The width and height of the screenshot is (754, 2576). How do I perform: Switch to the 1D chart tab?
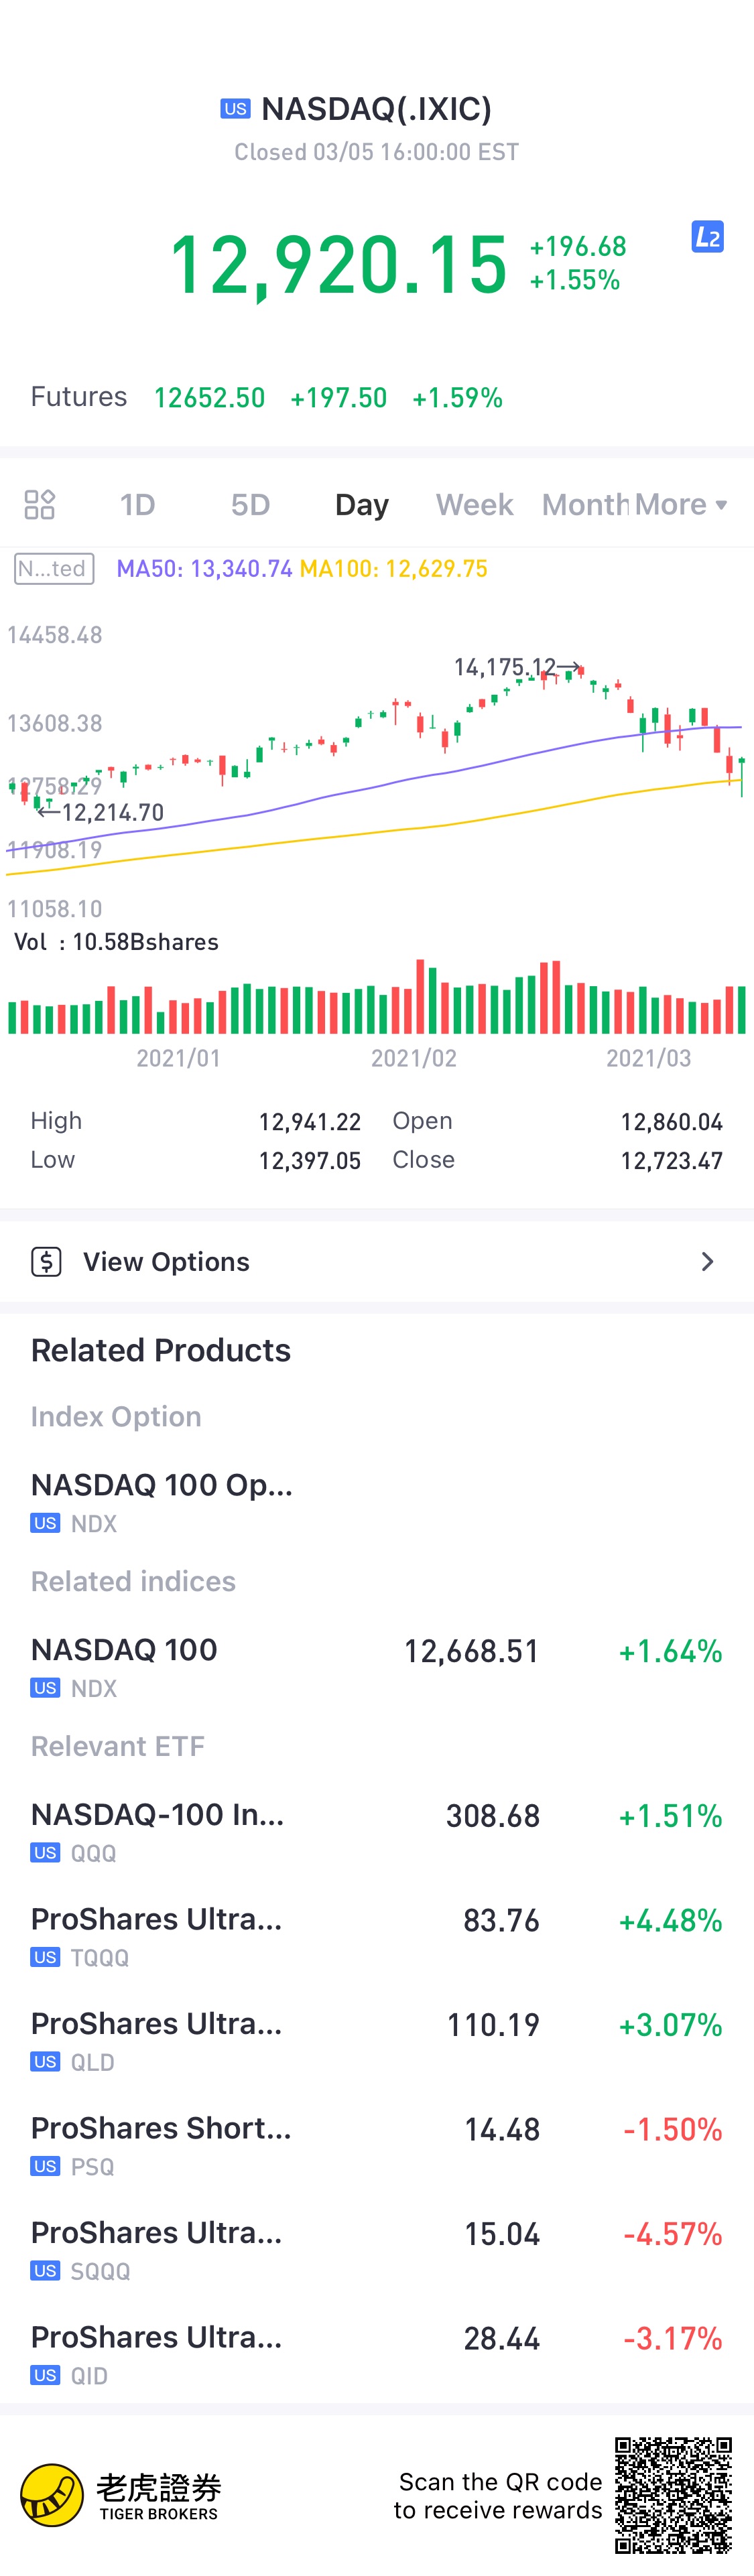tap(137, 504)
